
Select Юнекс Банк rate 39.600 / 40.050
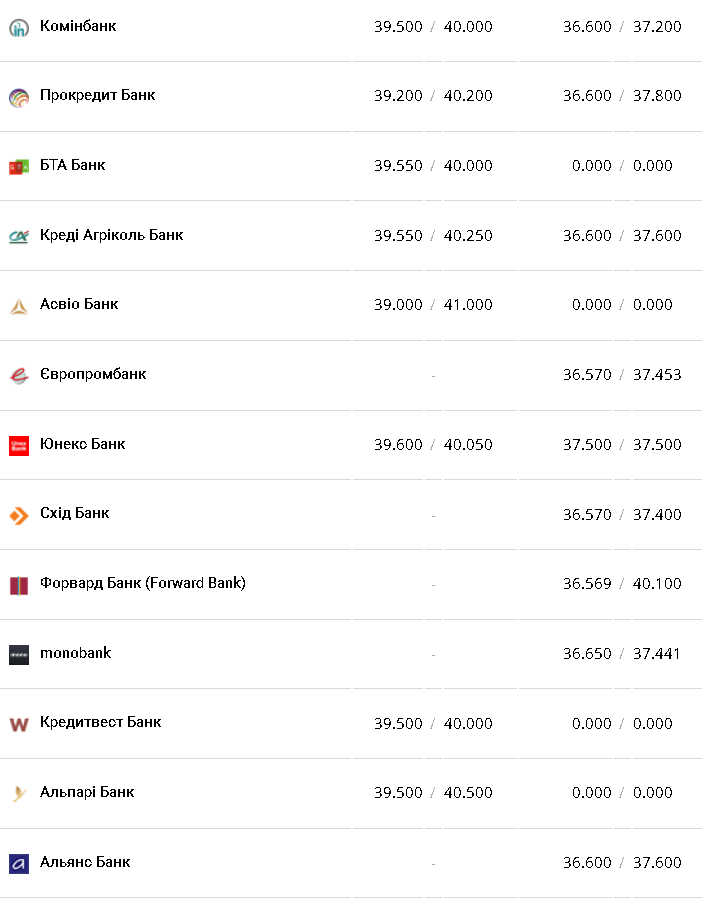[433, 445]
